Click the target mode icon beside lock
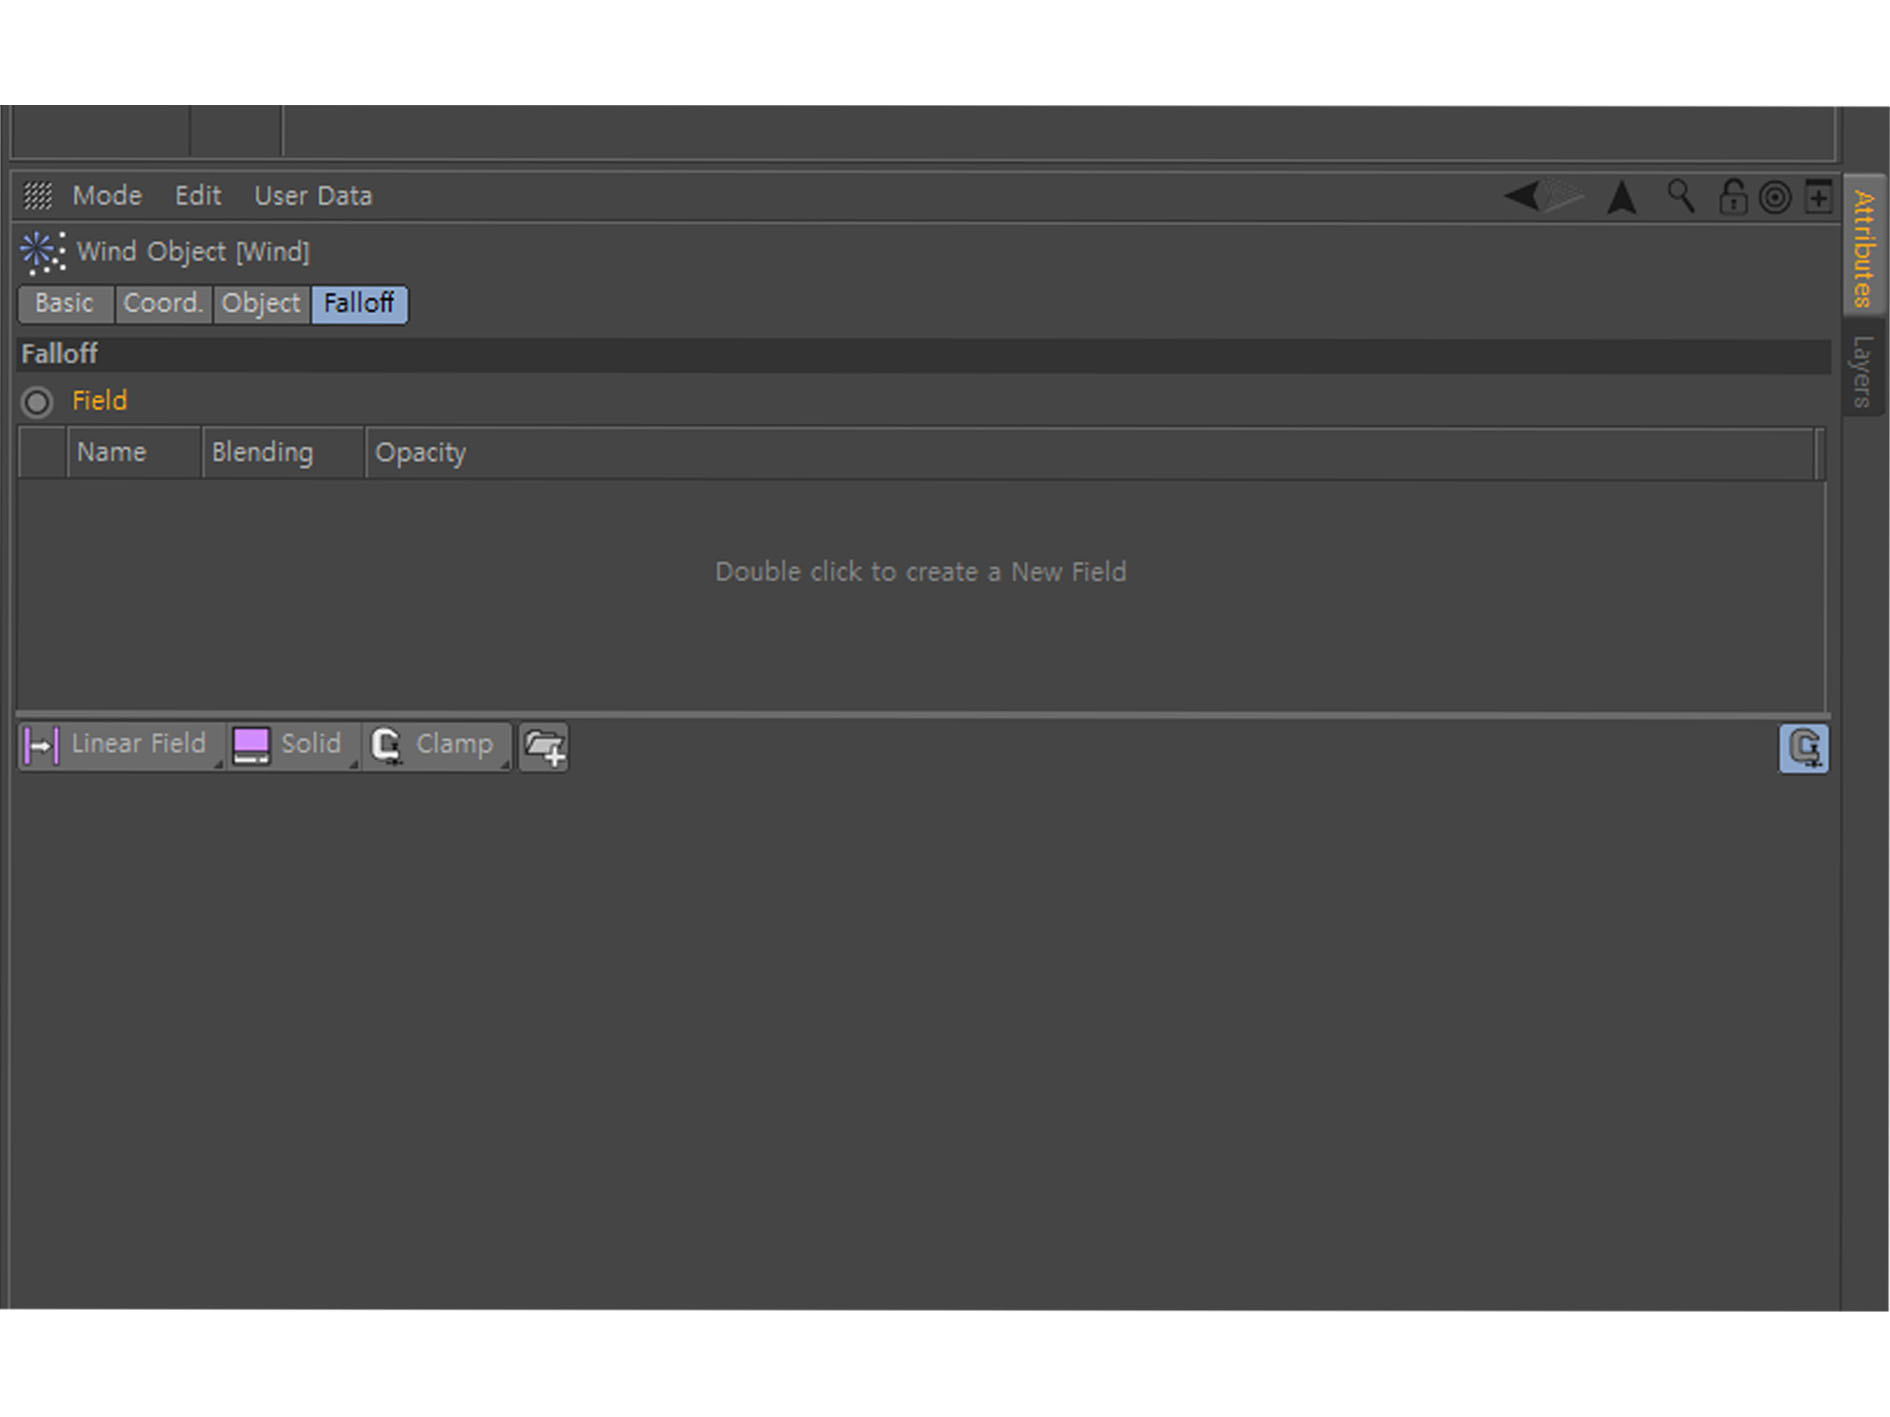Image resolution: width=1890 pixels, height=1417 pixels. click(1775, 197)
